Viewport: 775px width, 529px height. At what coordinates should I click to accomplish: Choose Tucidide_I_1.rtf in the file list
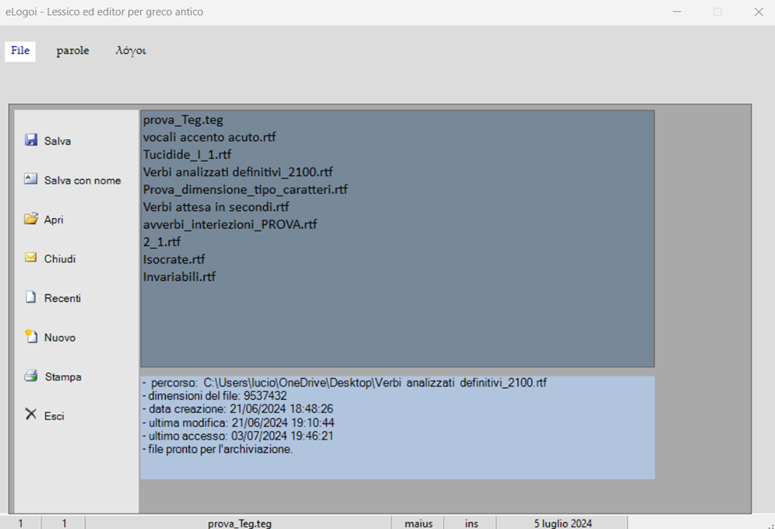[187, 155]
